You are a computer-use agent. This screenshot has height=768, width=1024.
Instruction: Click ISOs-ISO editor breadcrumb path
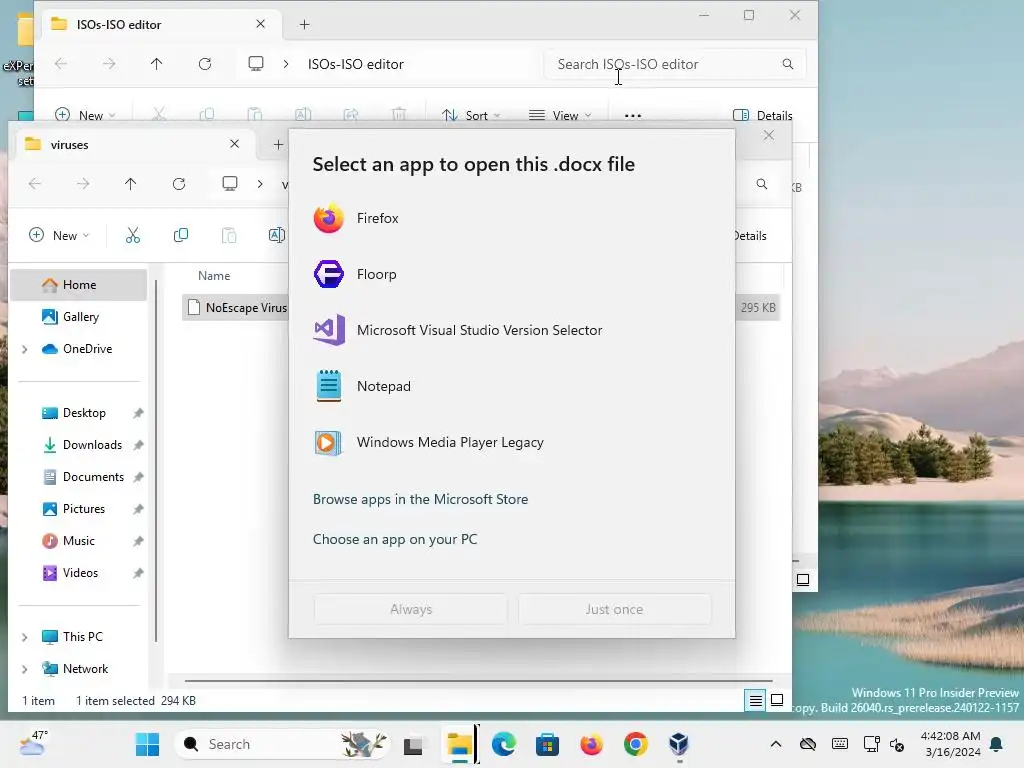click(356, 64)
